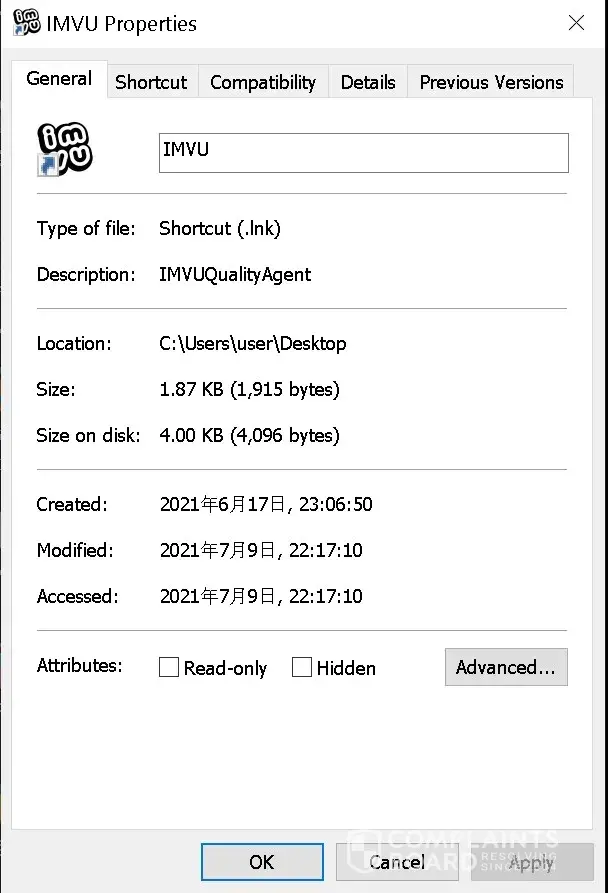Go to the Details tab
The height and width of the screenshot is (893, 608).
pyautogui.click(x=368, y=82)
